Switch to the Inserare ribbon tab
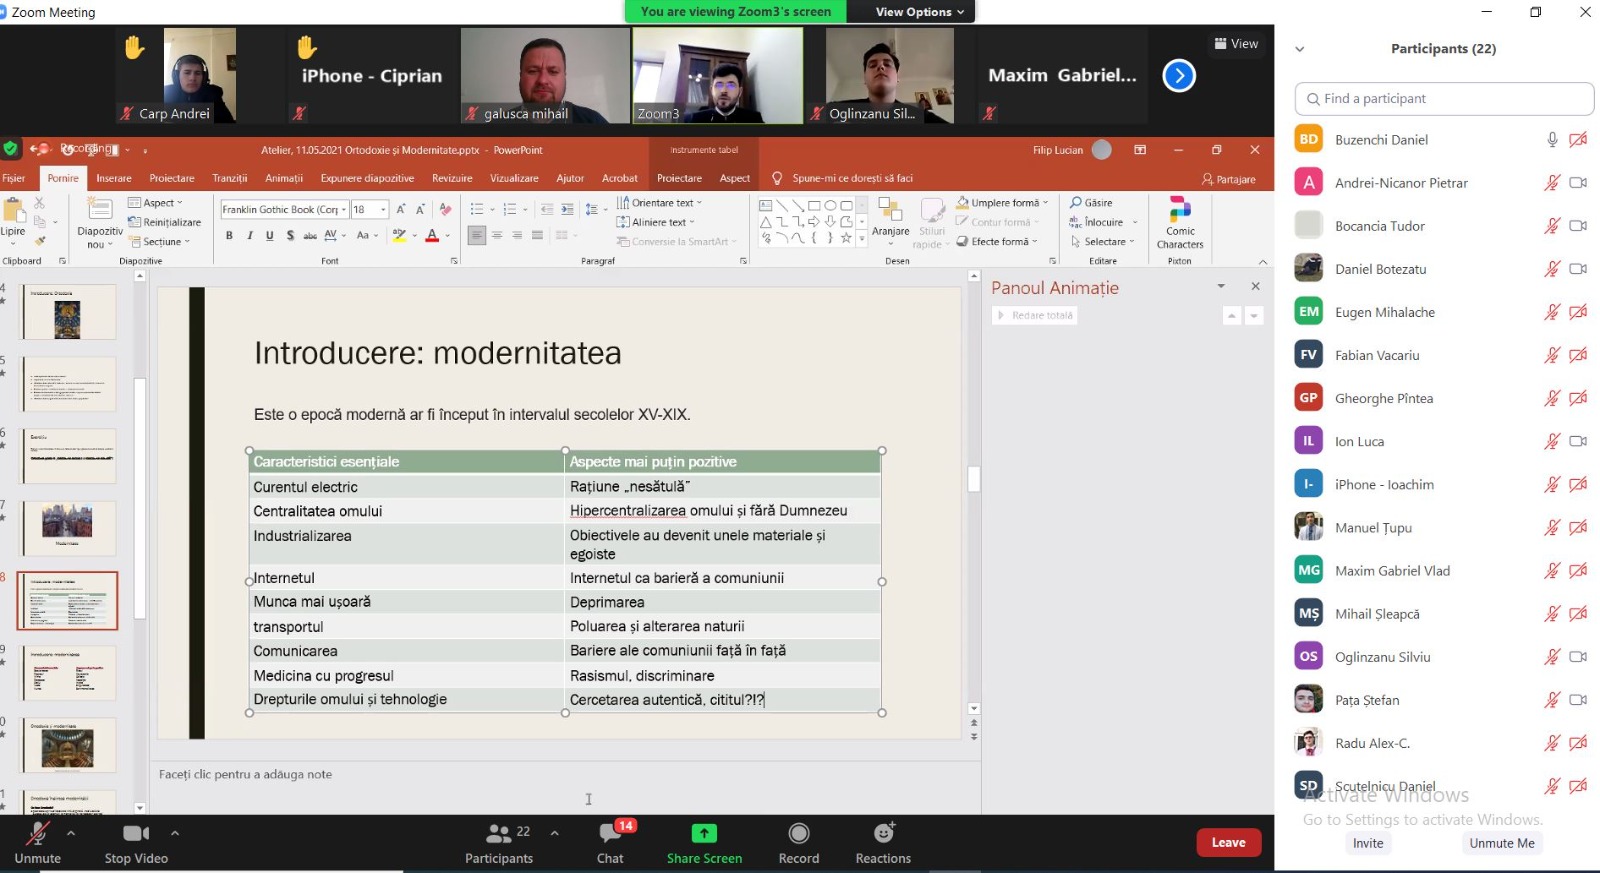Viewport: 1600px width, 873px height. pyautogui.click(x=114, y=178)
